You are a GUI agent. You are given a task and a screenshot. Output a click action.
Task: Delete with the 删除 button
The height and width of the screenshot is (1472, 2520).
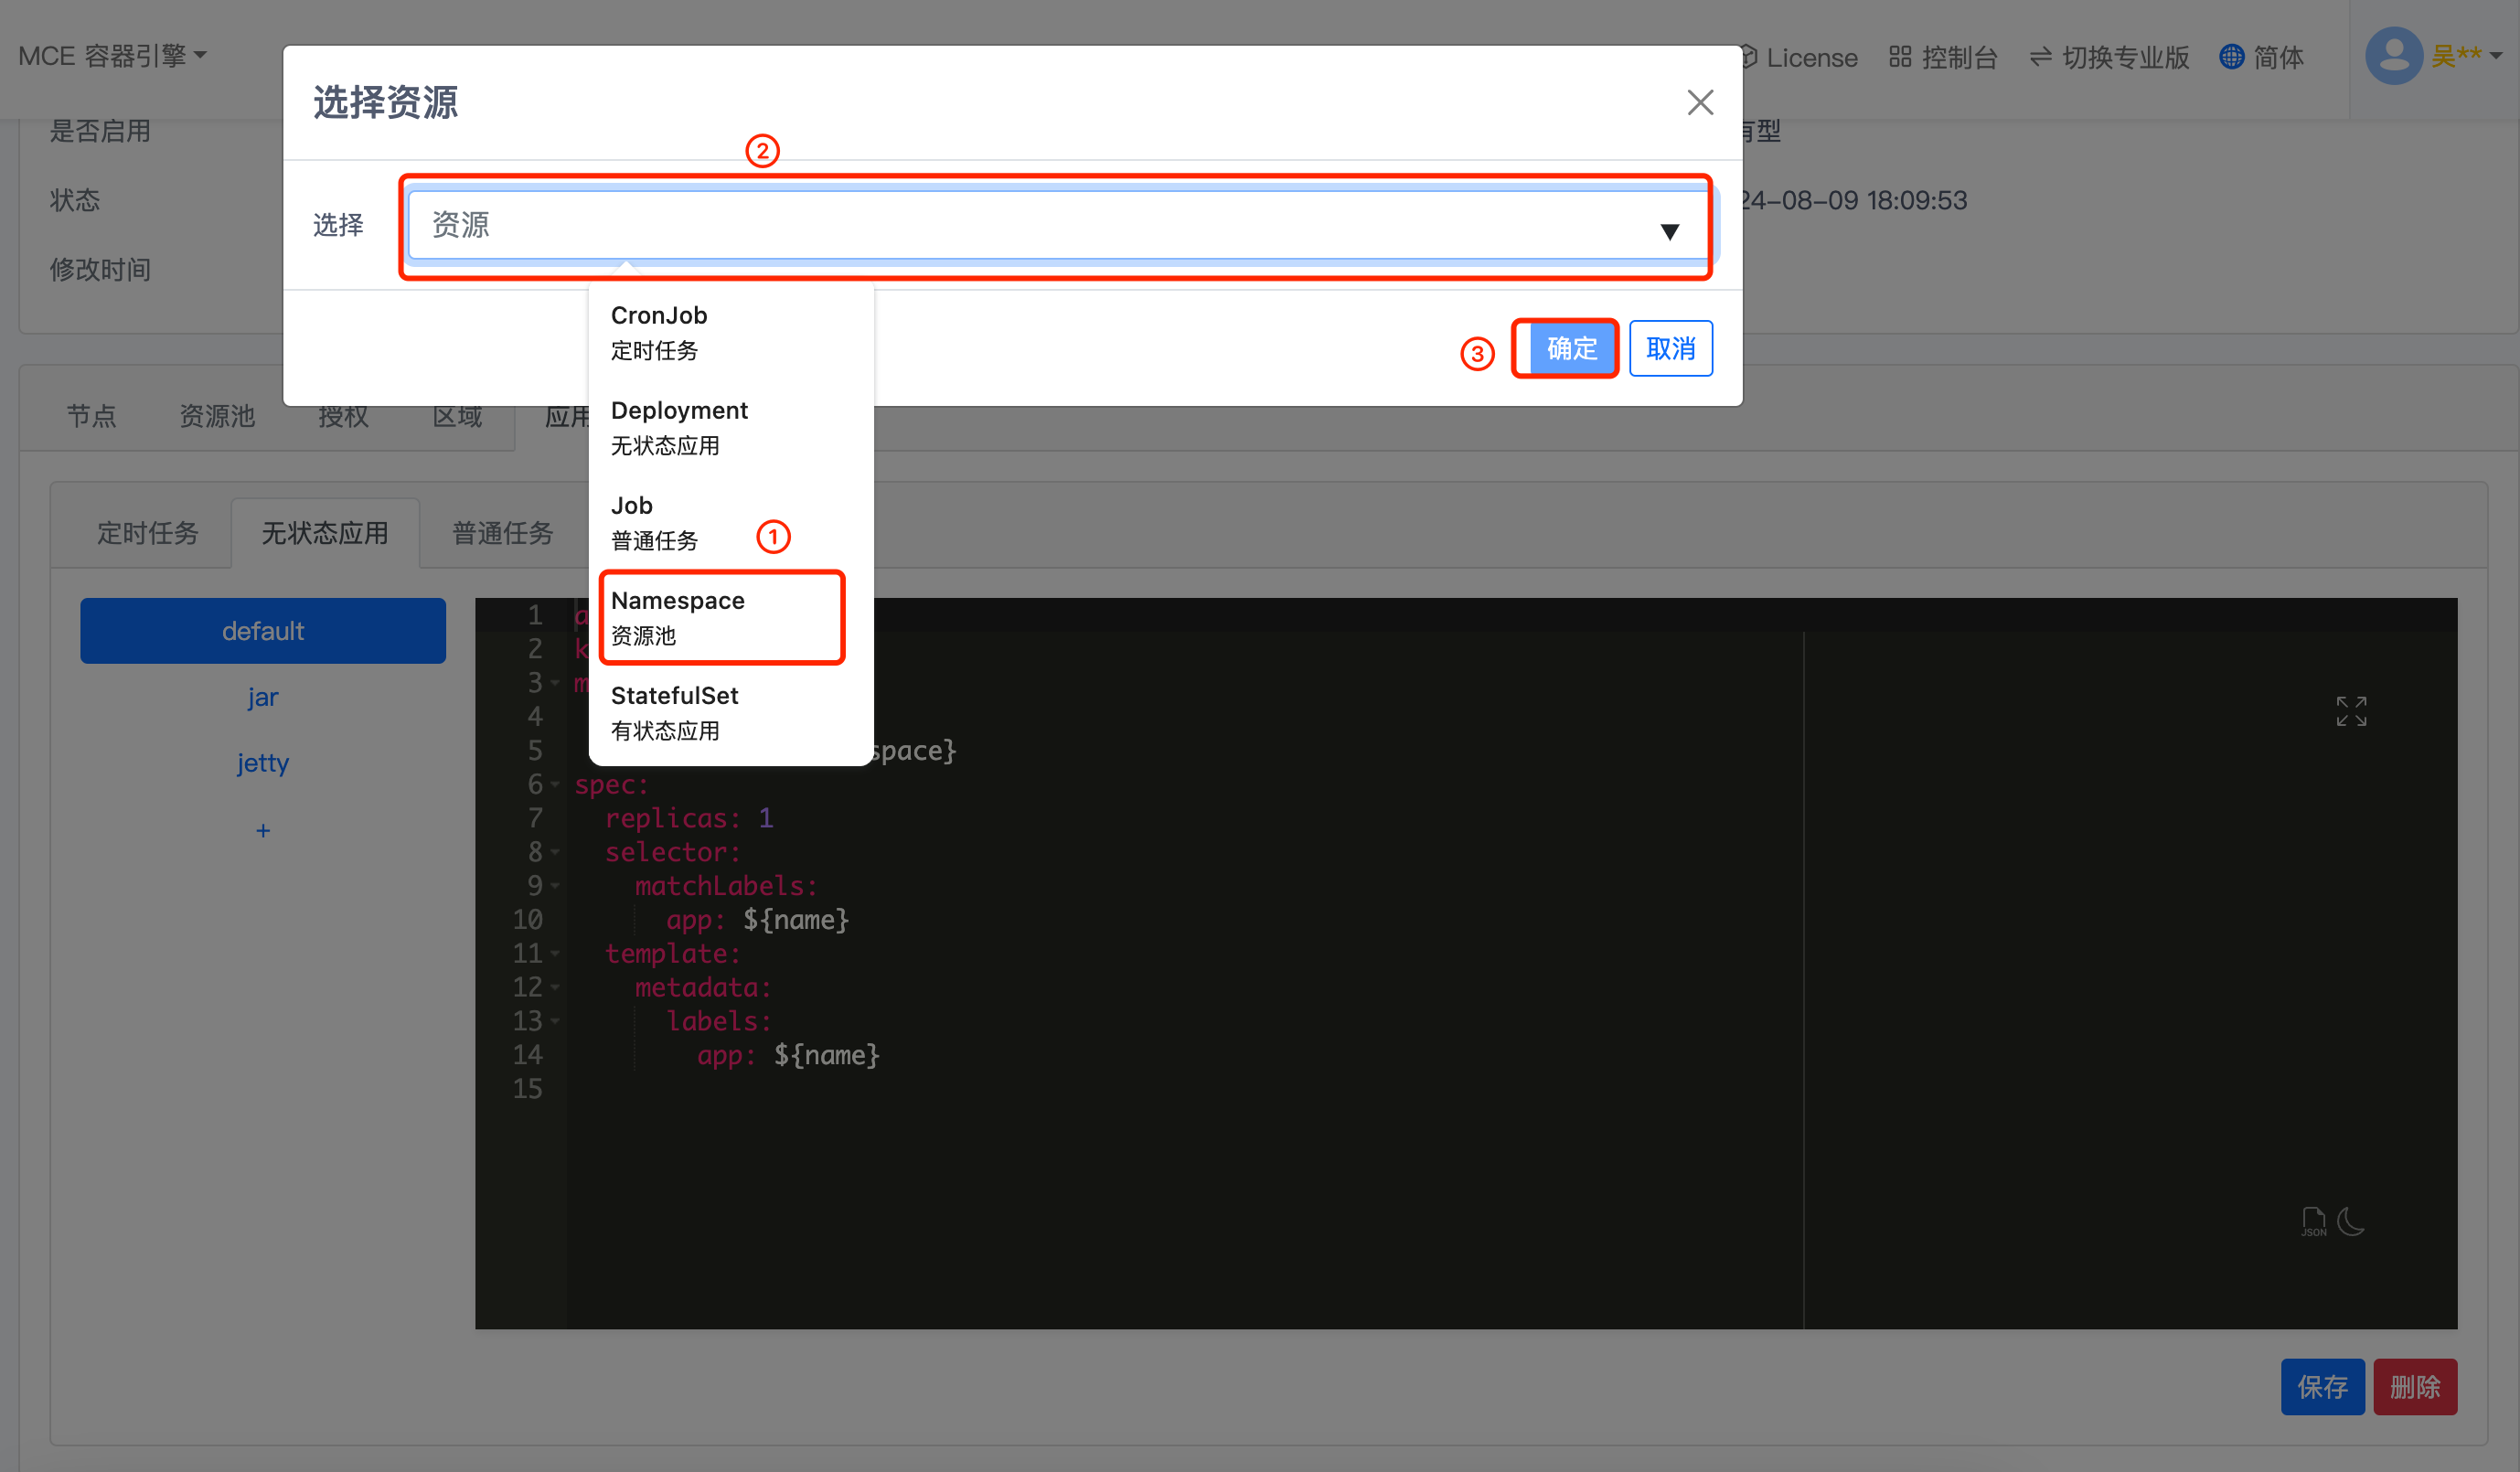[x=2415, y=1386]
